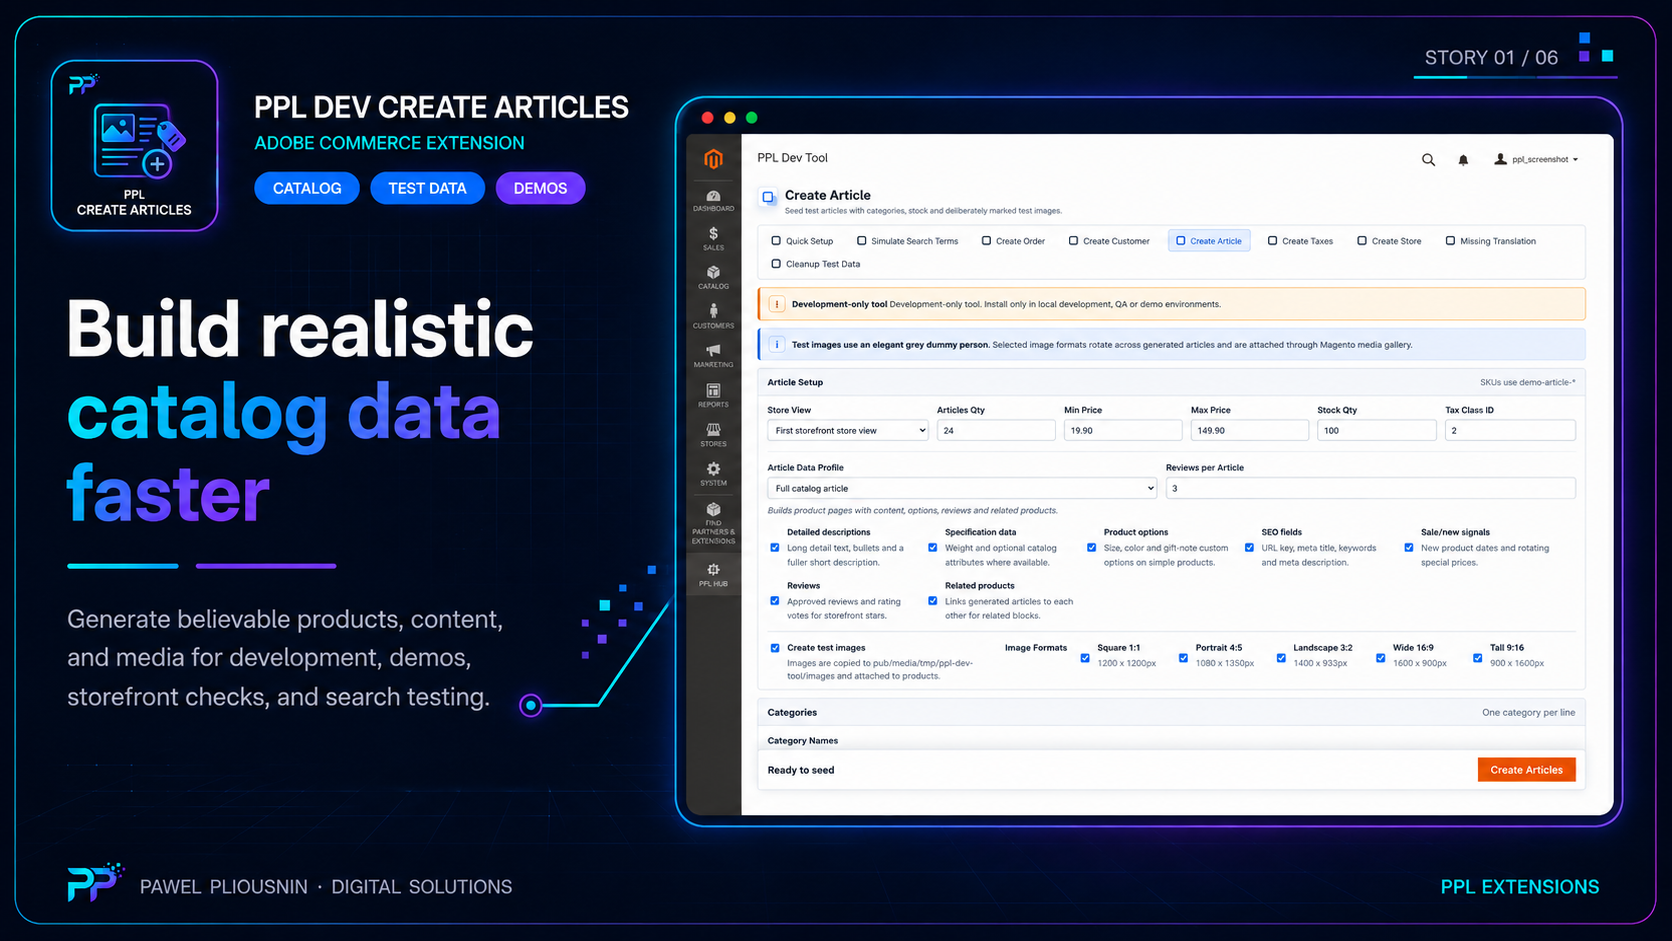Switch to the Quick Setup tab

point(802,241)
